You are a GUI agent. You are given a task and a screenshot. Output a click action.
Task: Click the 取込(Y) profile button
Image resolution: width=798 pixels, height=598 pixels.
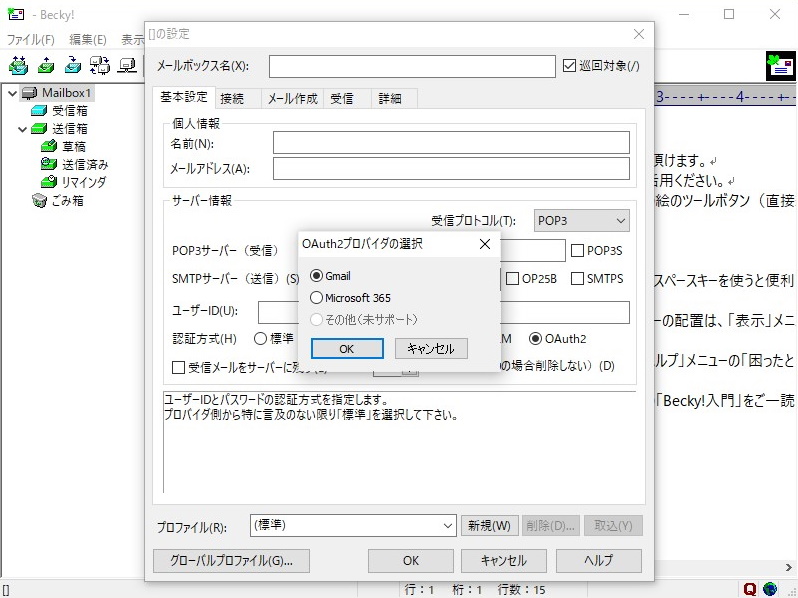613,525
